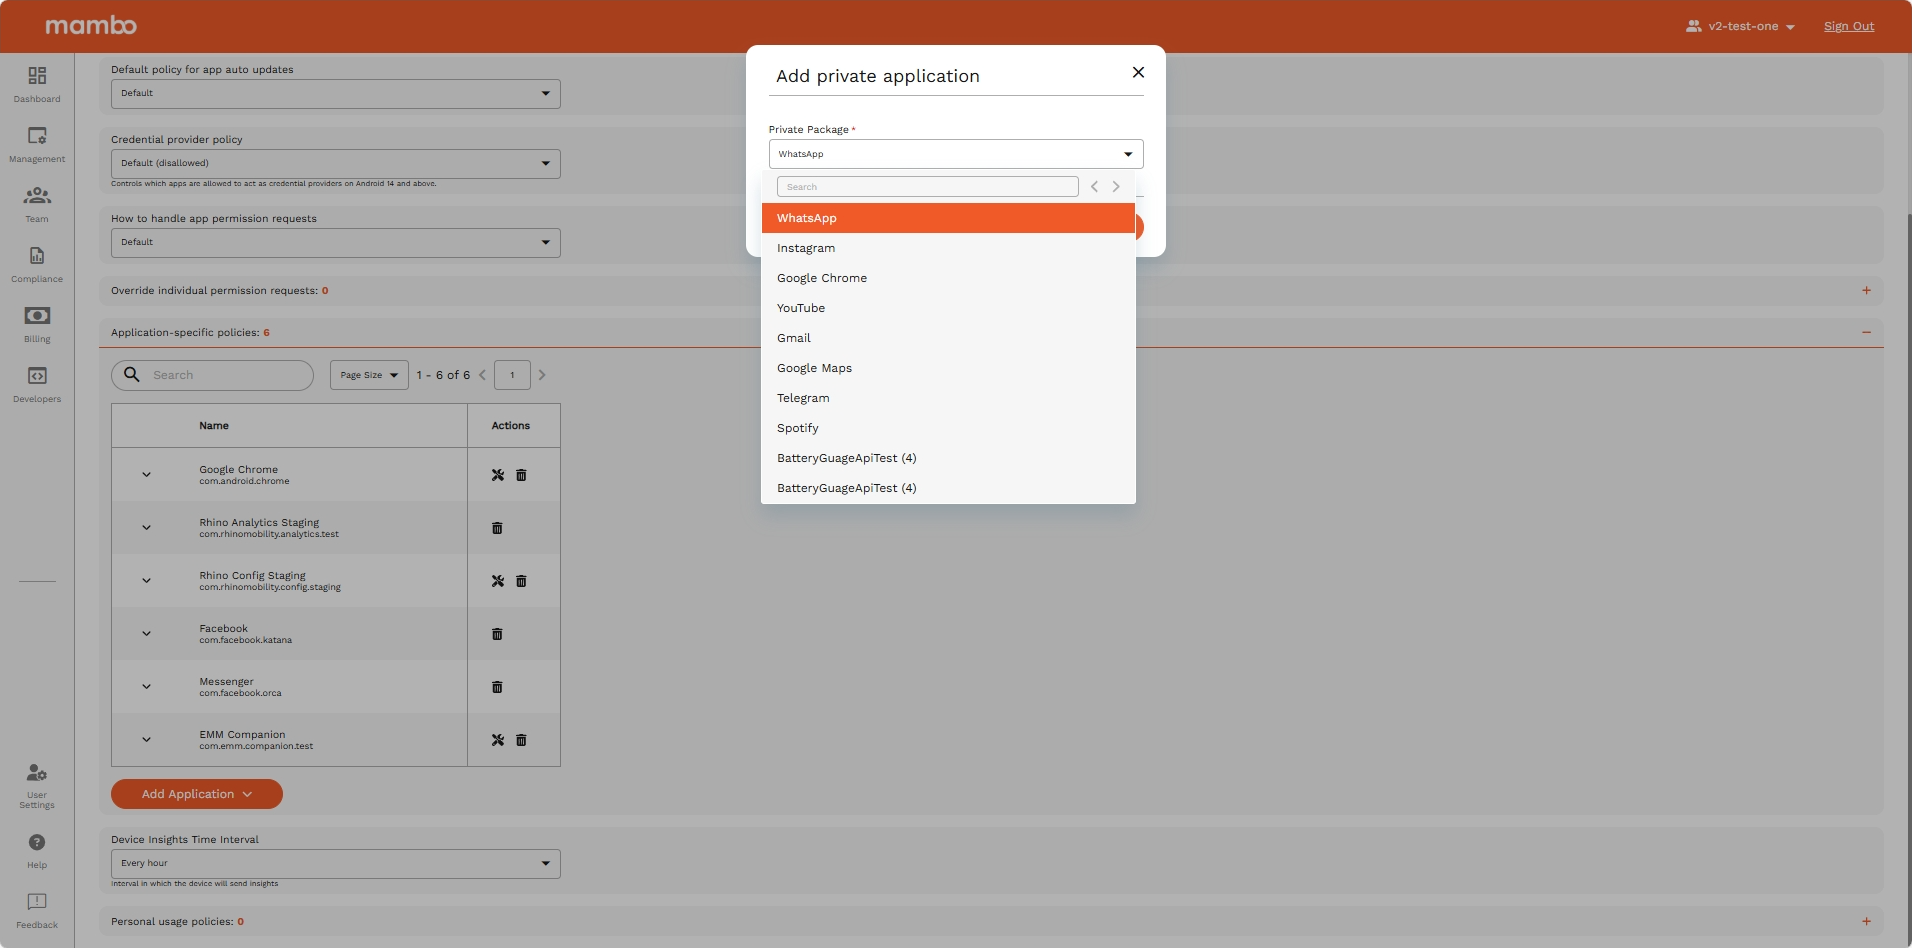1912x948 pixels.
Task: Select Google Chrome from the package list
Action: 948,278
